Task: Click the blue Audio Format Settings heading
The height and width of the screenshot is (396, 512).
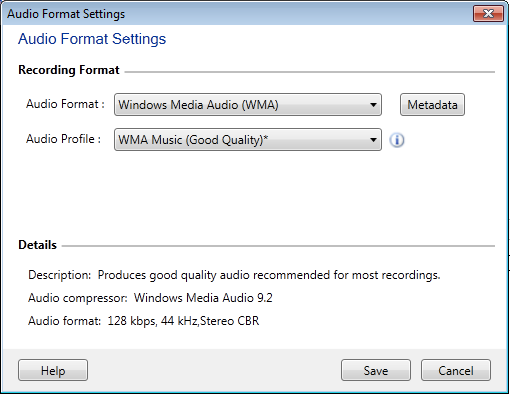Action: tap(92, 39)
